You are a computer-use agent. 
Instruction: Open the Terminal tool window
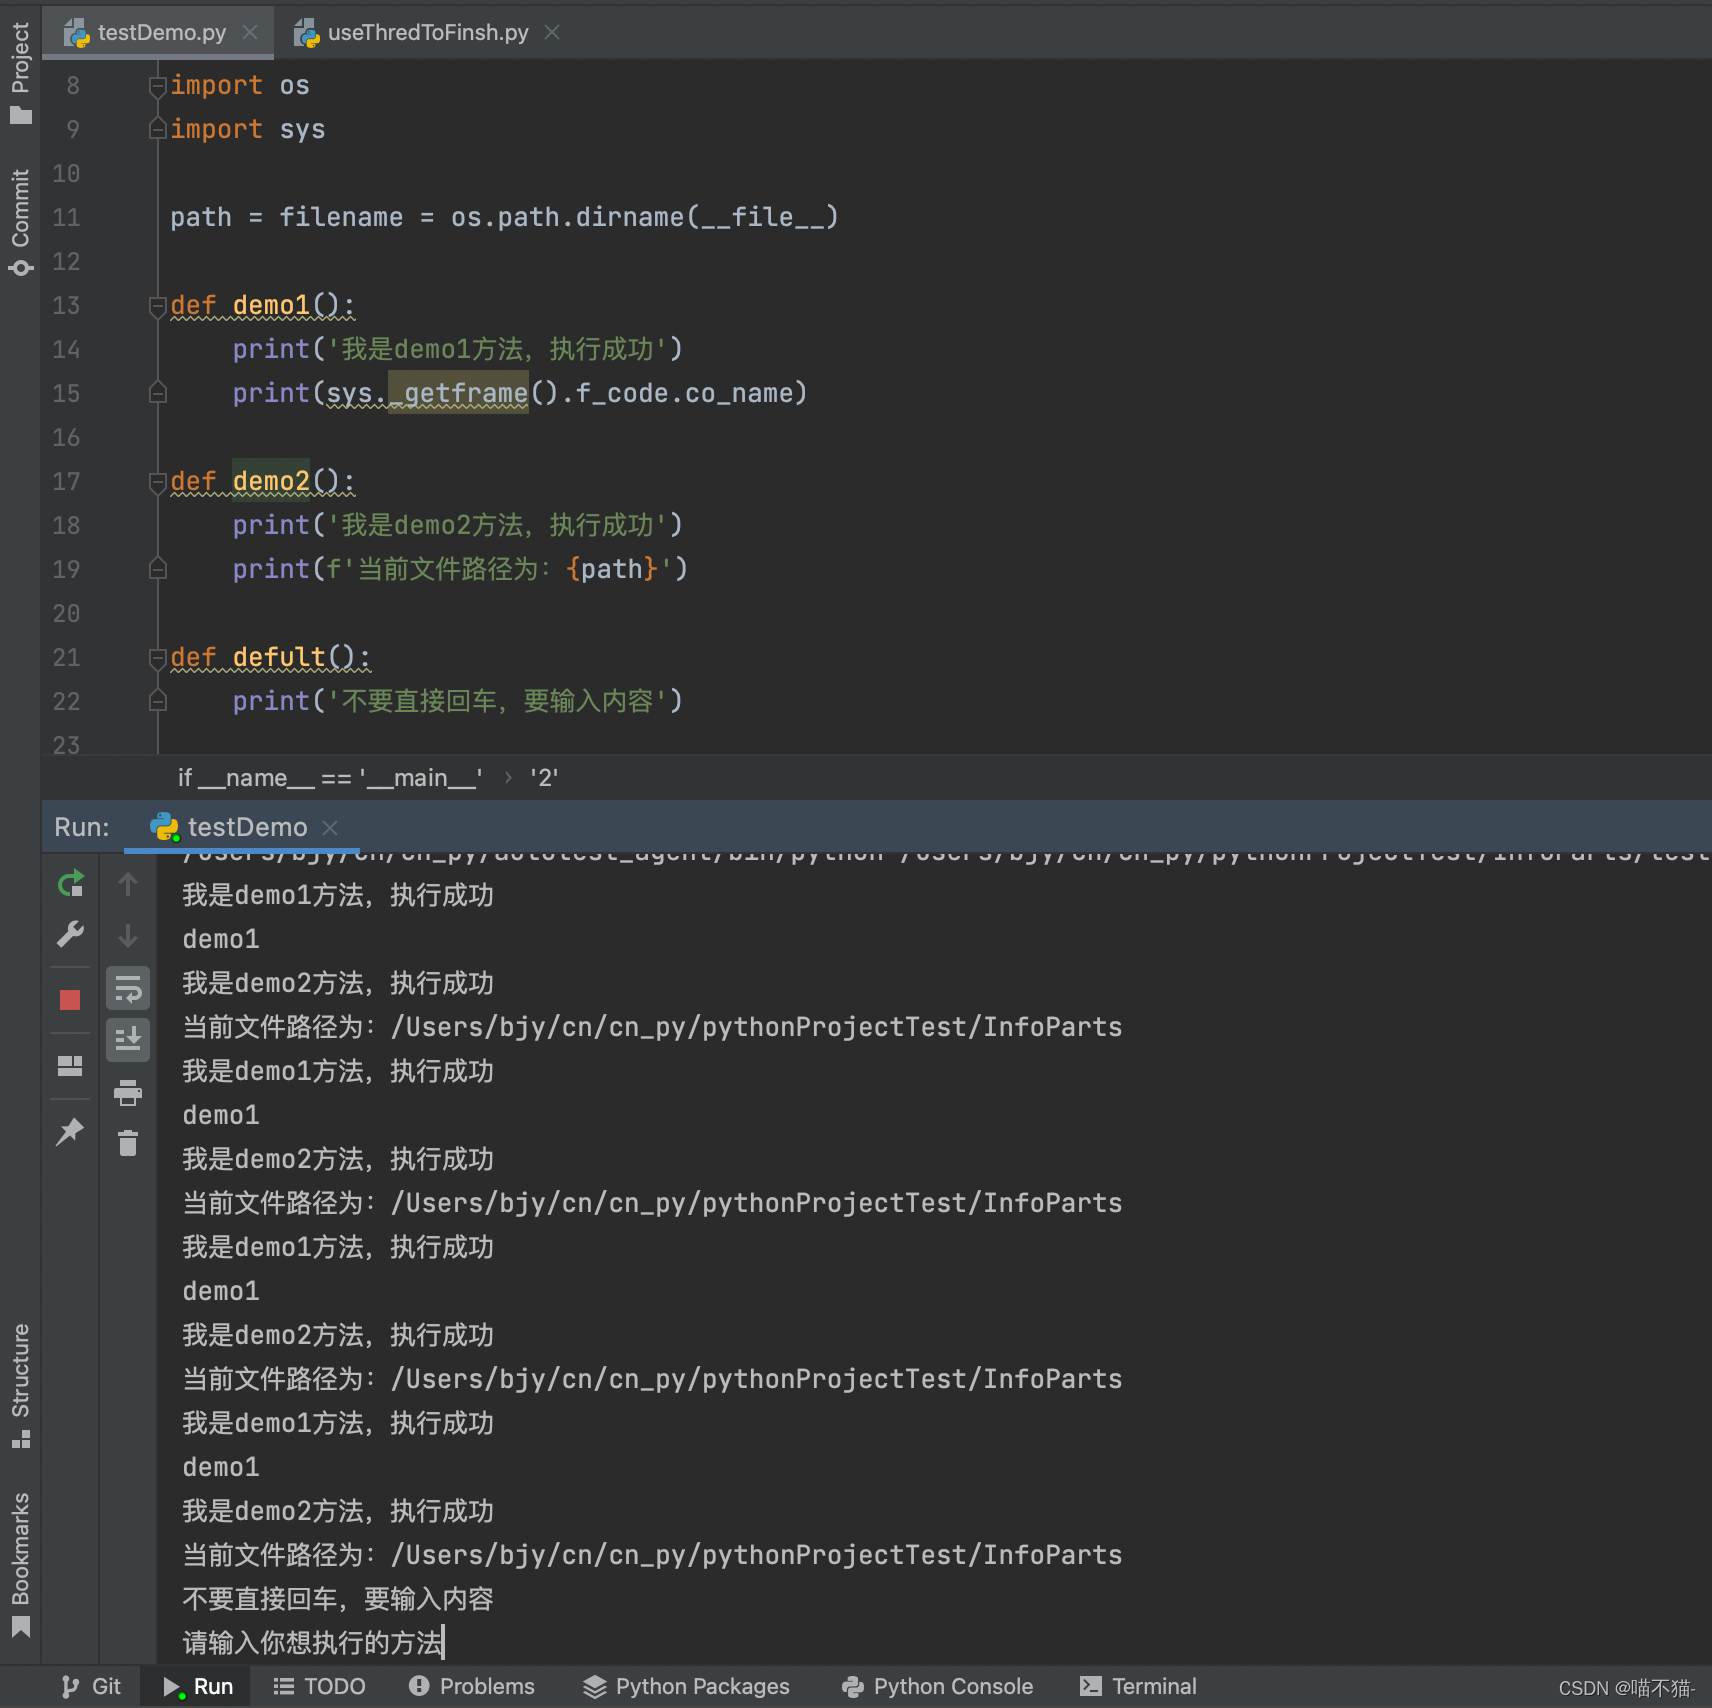(1139, 1687)
